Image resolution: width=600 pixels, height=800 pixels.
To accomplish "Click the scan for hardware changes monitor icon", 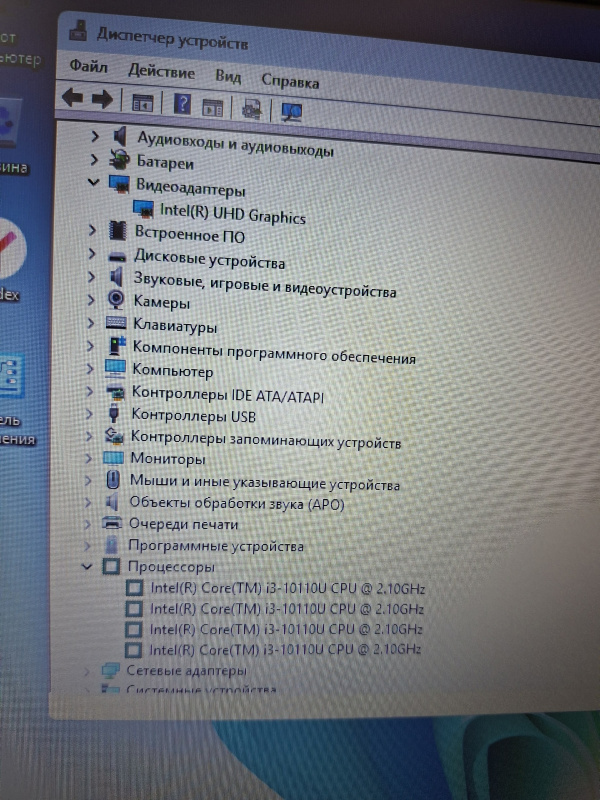I will click(292, 112).
